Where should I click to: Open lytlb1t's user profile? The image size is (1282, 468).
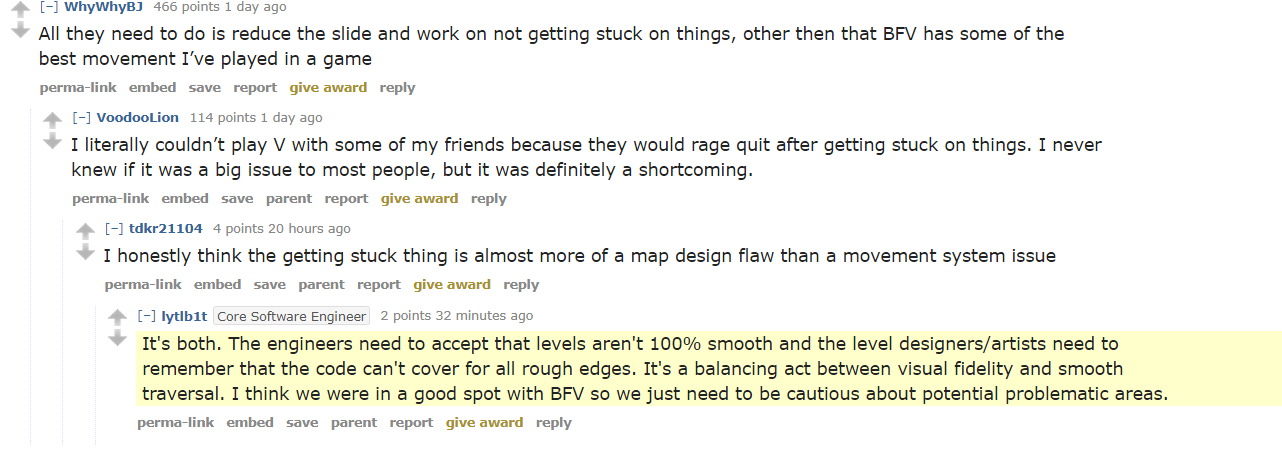pyautogui.click(x=184, y=316)
